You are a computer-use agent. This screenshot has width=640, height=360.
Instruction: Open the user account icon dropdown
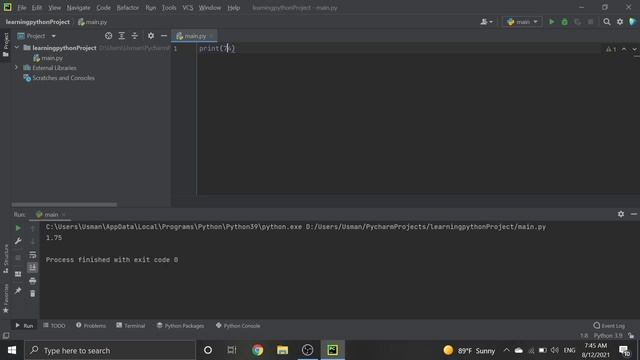486,22
